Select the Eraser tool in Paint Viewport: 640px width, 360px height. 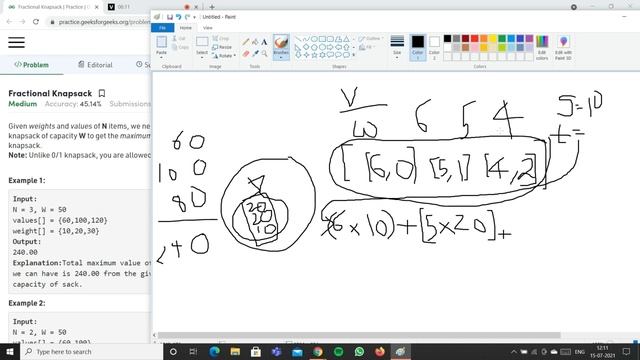click(245, 53)
